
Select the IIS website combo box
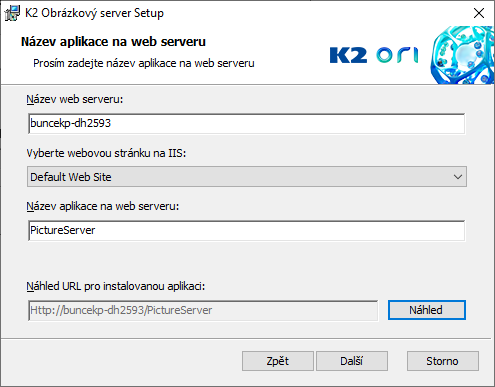pos(247,177)
